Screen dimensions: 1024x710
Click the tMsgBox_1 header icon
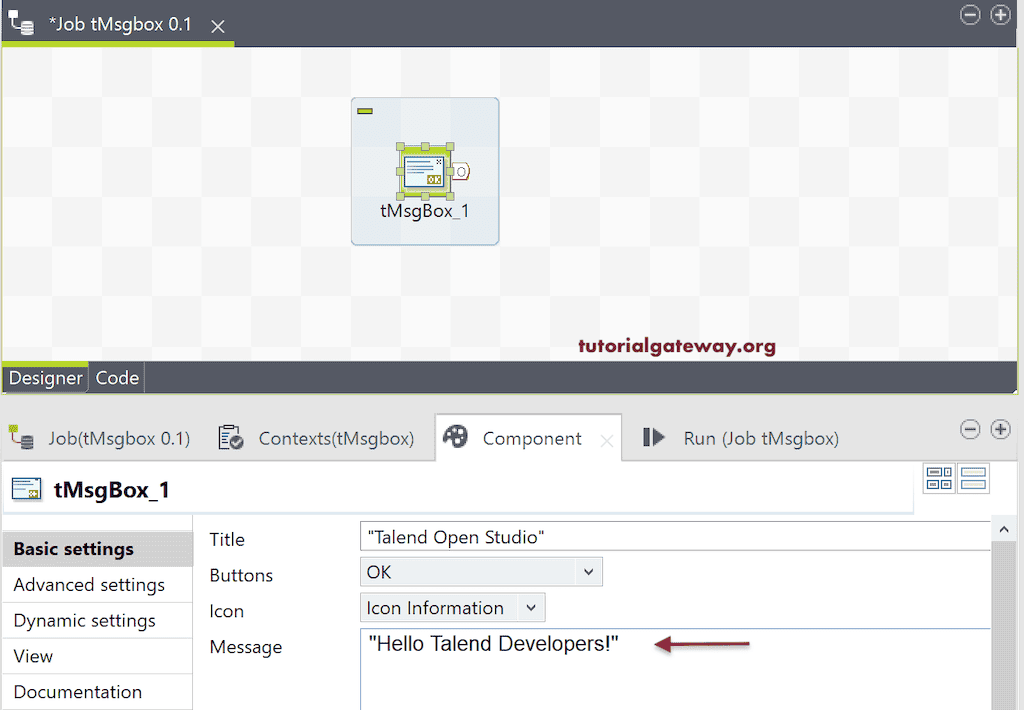coord(27,489)
